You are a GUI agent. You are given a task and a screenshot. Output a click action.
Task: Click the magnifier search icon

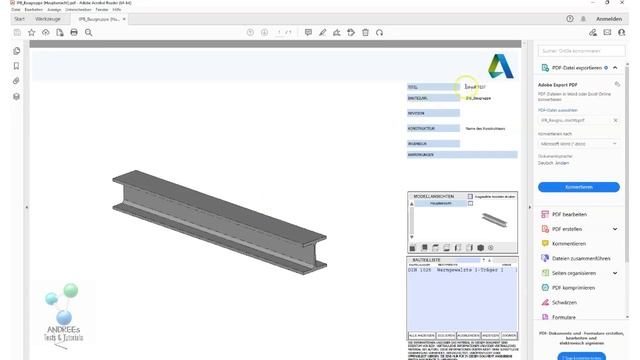pyautogui.click(x=89, y=32)
